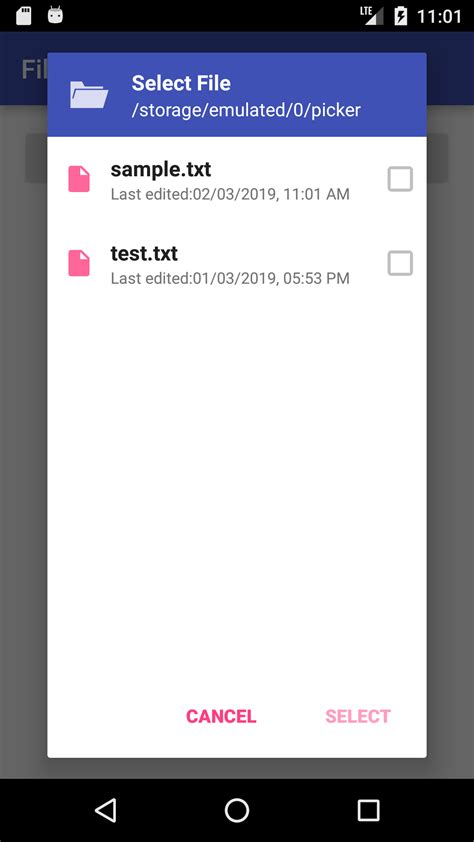Tap the pink file icon beside test.txt
474x842 pixels.
pos(79,263)
